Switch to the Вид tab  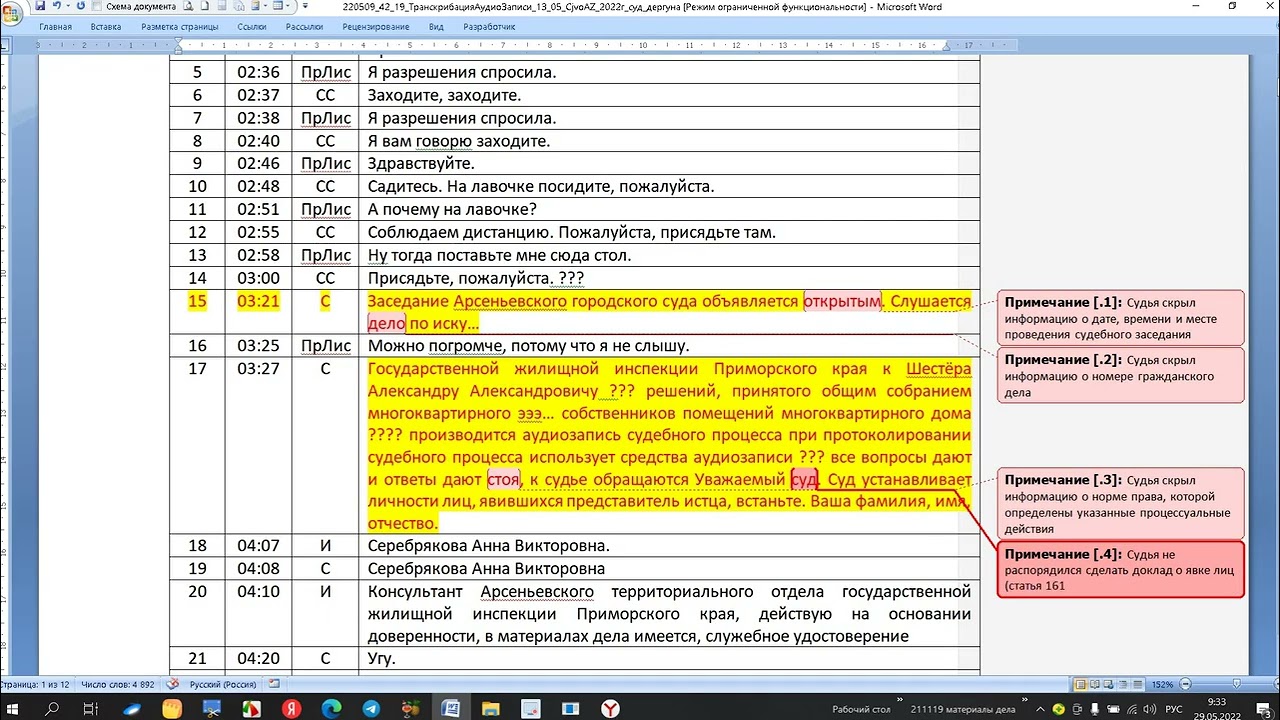(436, 27)
